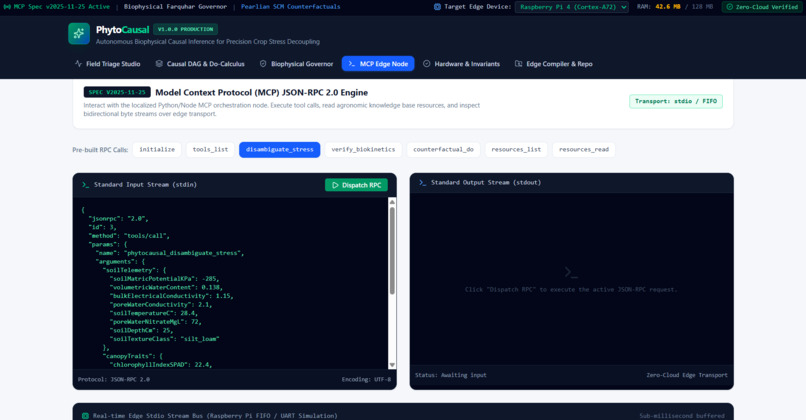Go to Hardware & Invariants tab
The width and height of the screenshot is (806, 420).
(461, 64)
